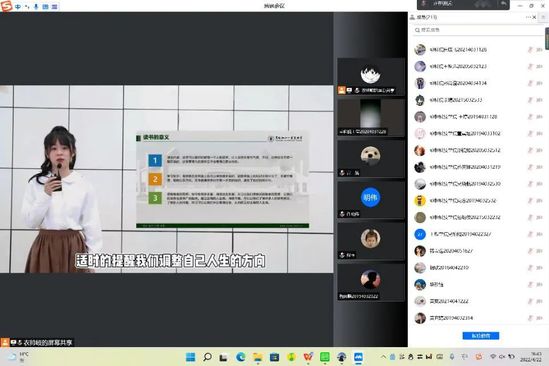This screenshot has height=366, width=549.
Task: Click muted mic icon in yellow avatar row
Action: (530, 201)
